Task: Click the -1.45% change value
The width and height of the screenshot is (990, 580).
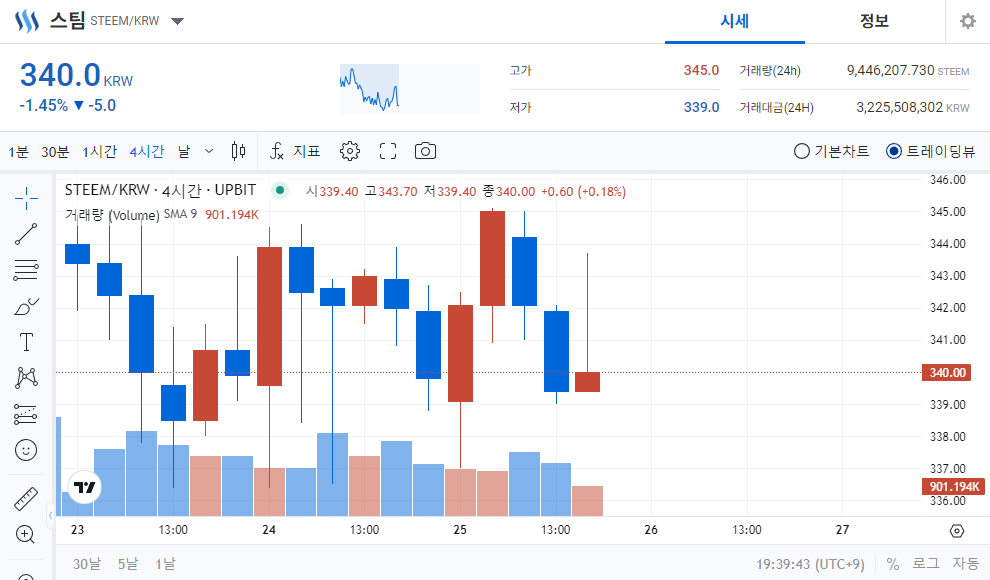Action: point(44,105)
